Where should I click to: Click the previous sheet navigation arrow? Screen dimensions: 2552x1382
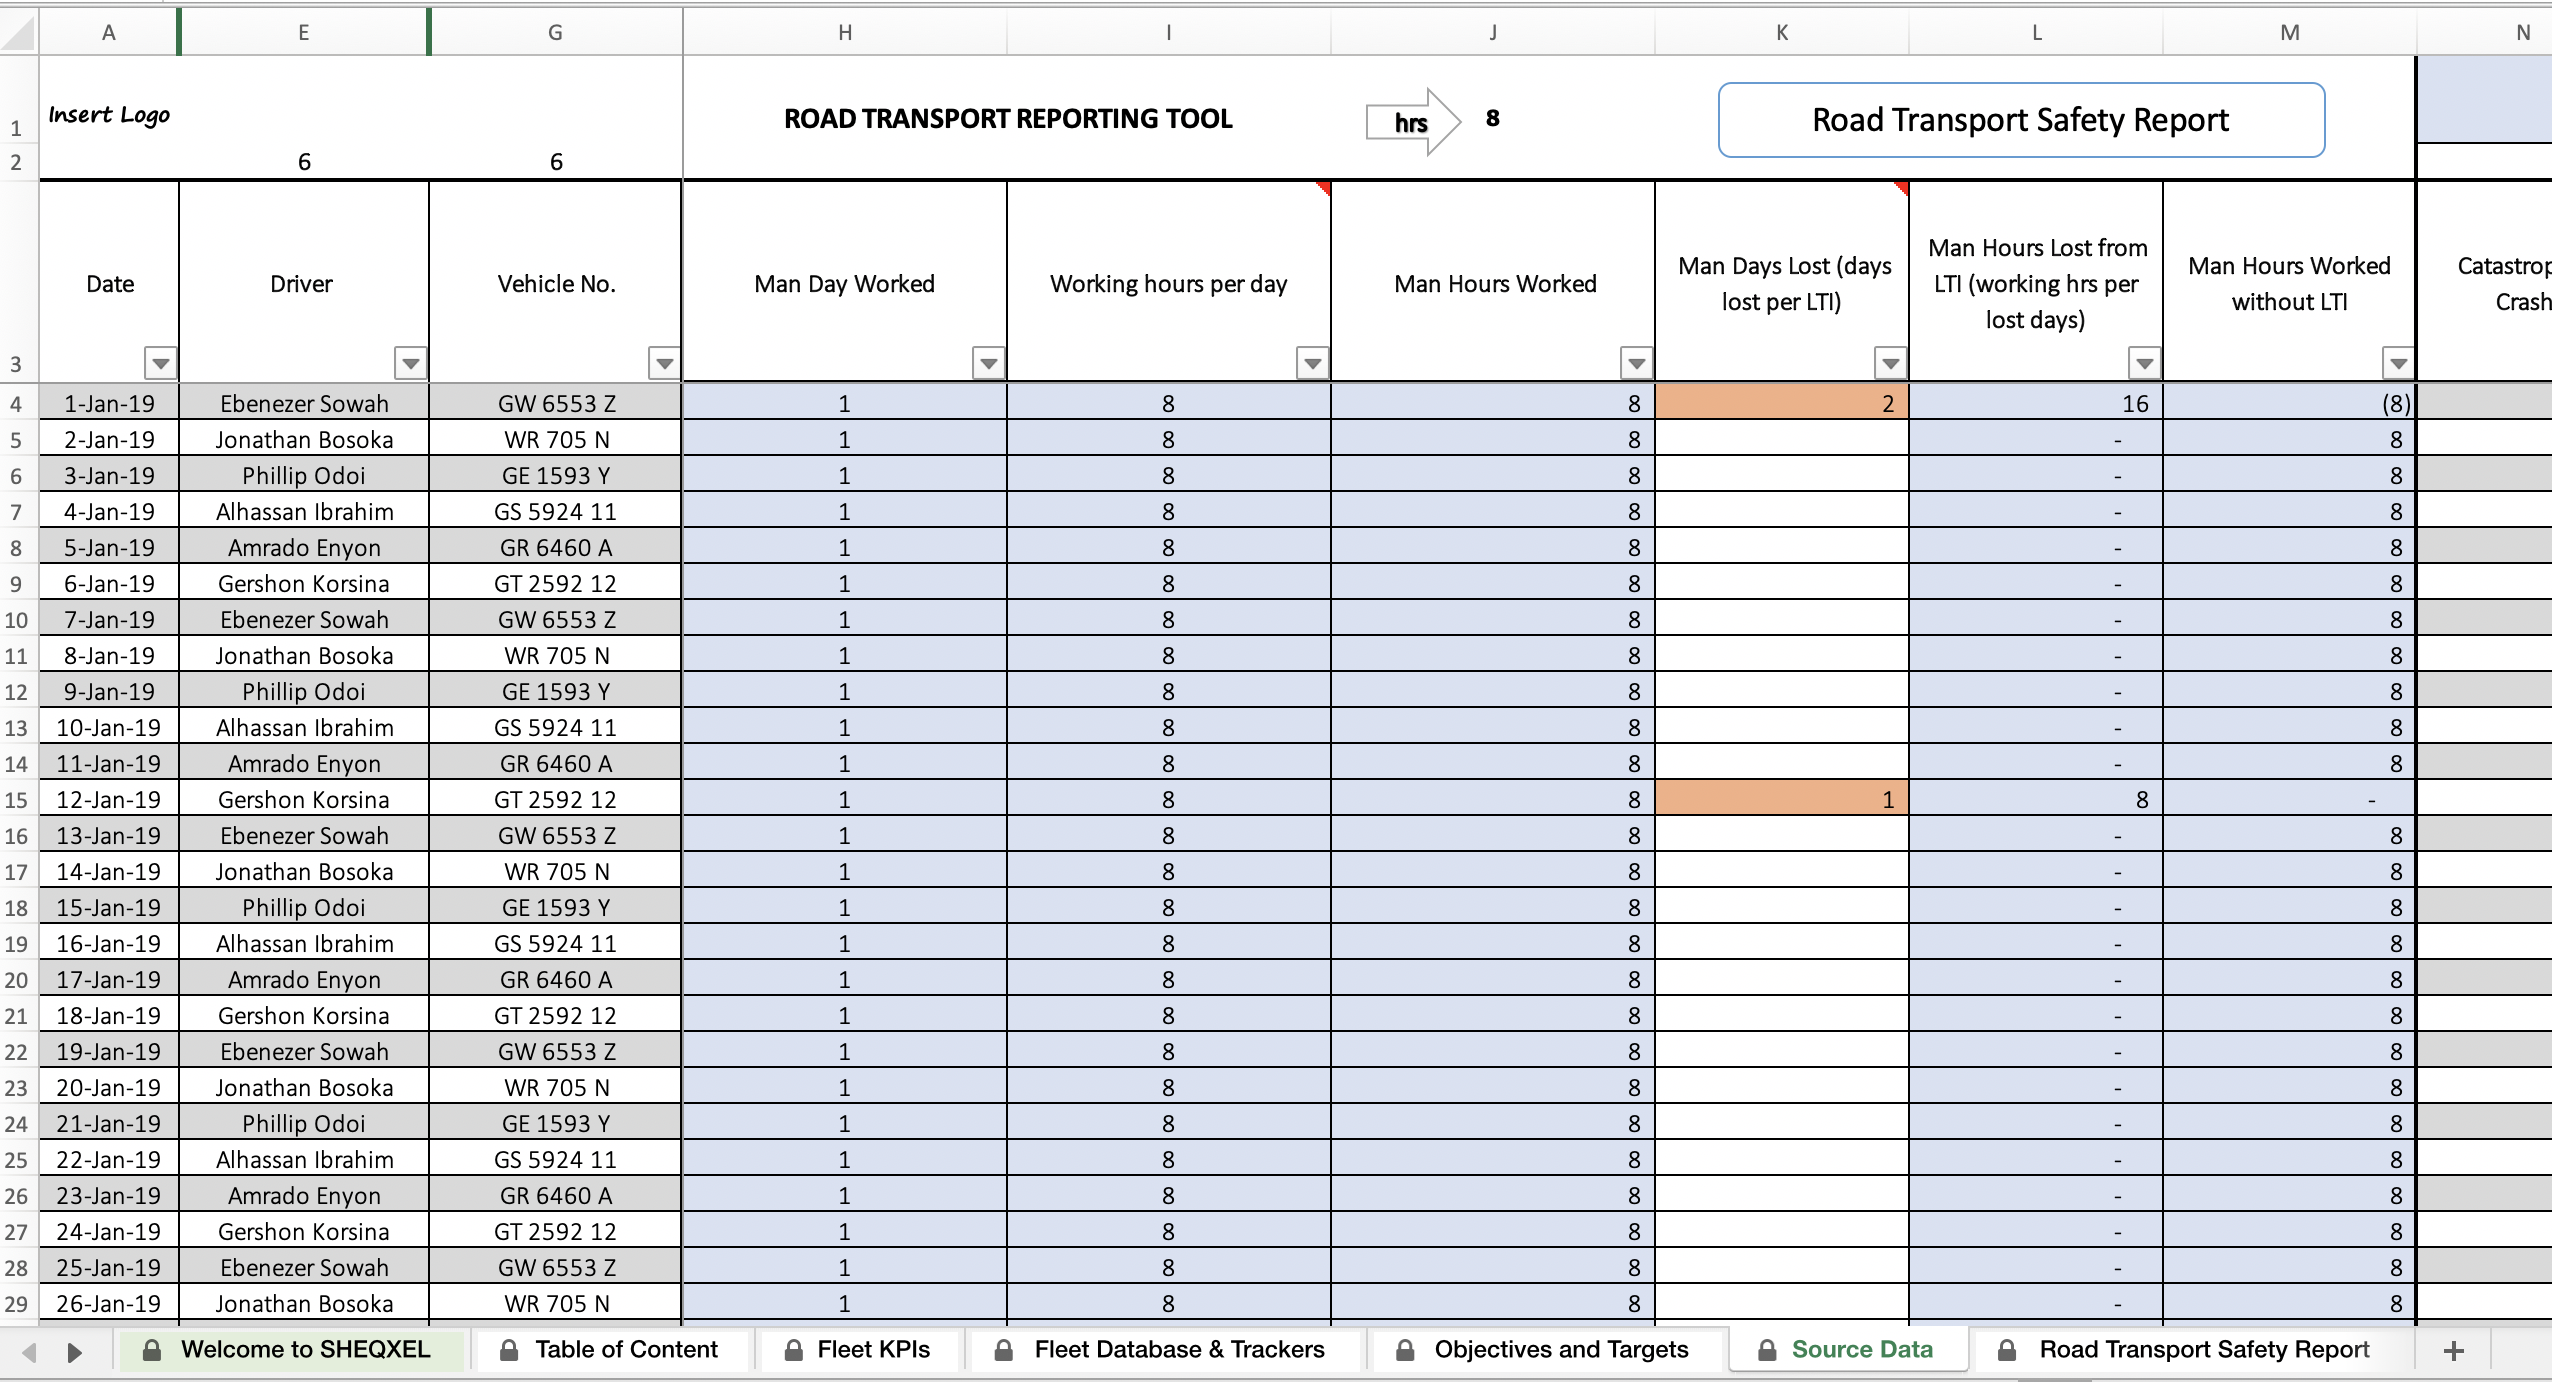point(30,1353)
